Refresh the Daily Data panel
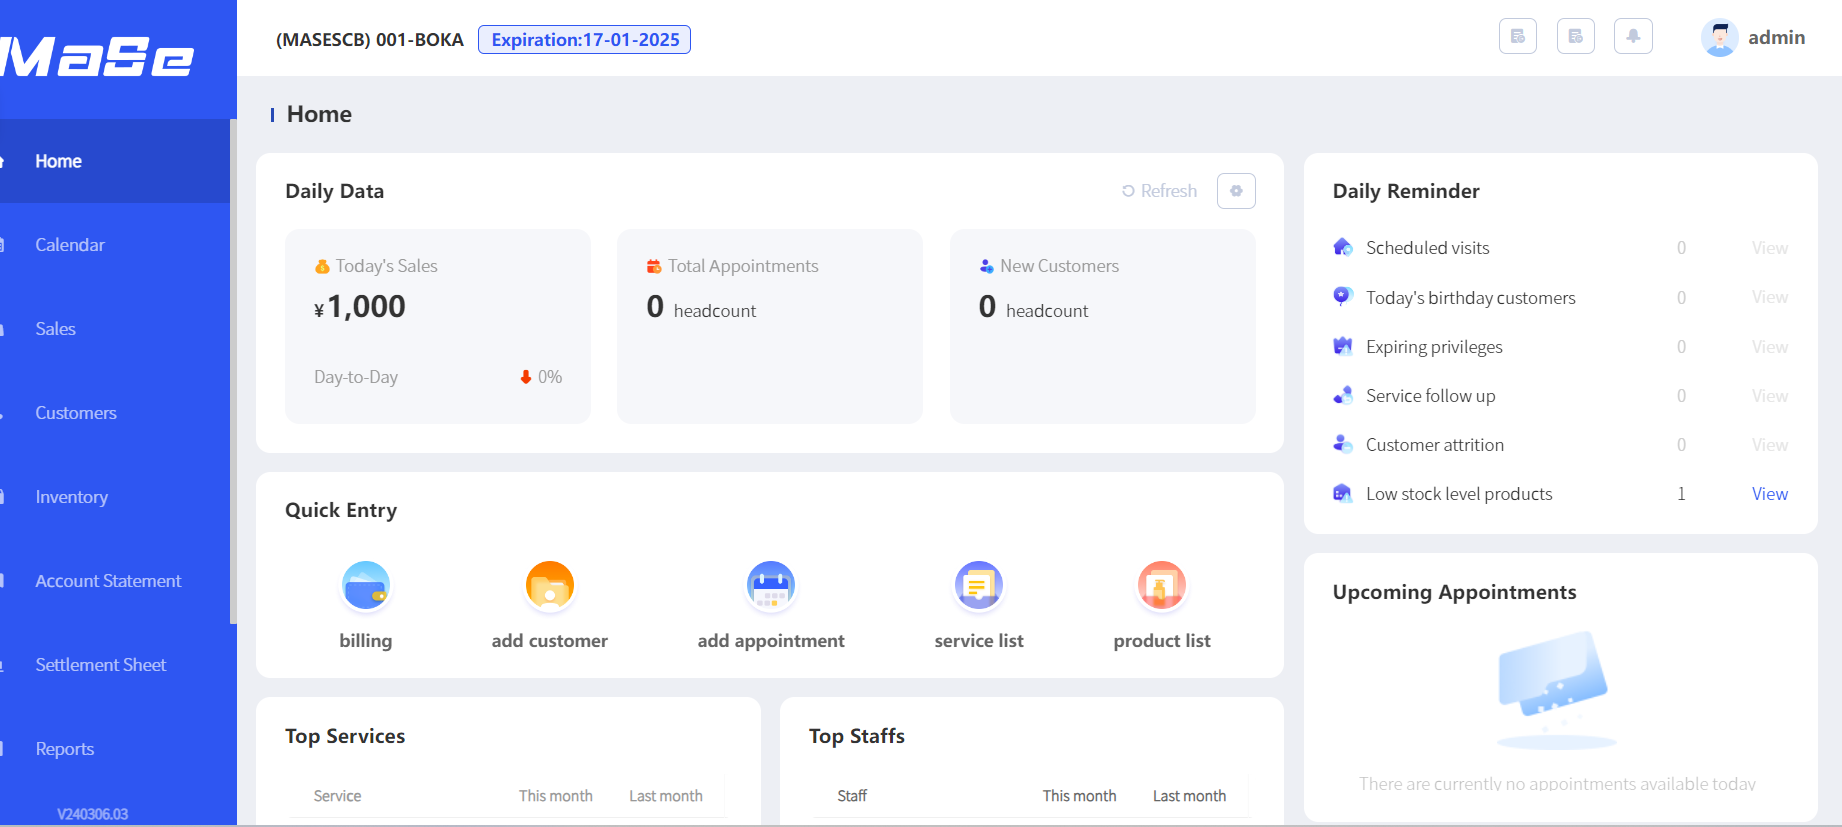 tap(1160, 191)
